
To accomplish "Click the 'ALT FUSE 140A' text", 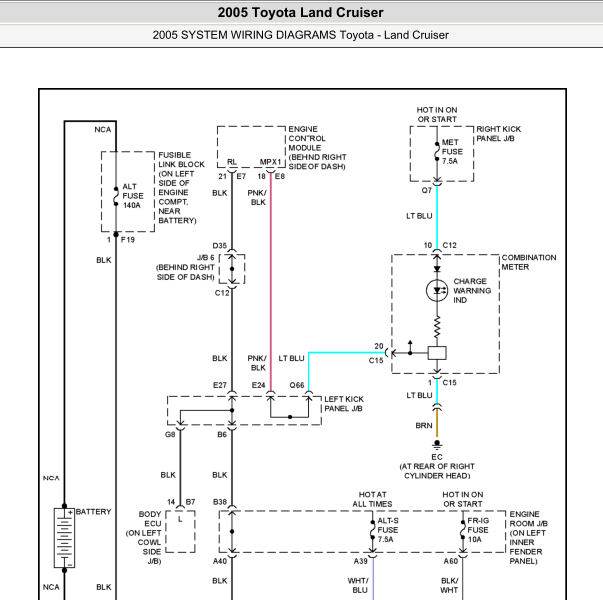I will (133, 196).
